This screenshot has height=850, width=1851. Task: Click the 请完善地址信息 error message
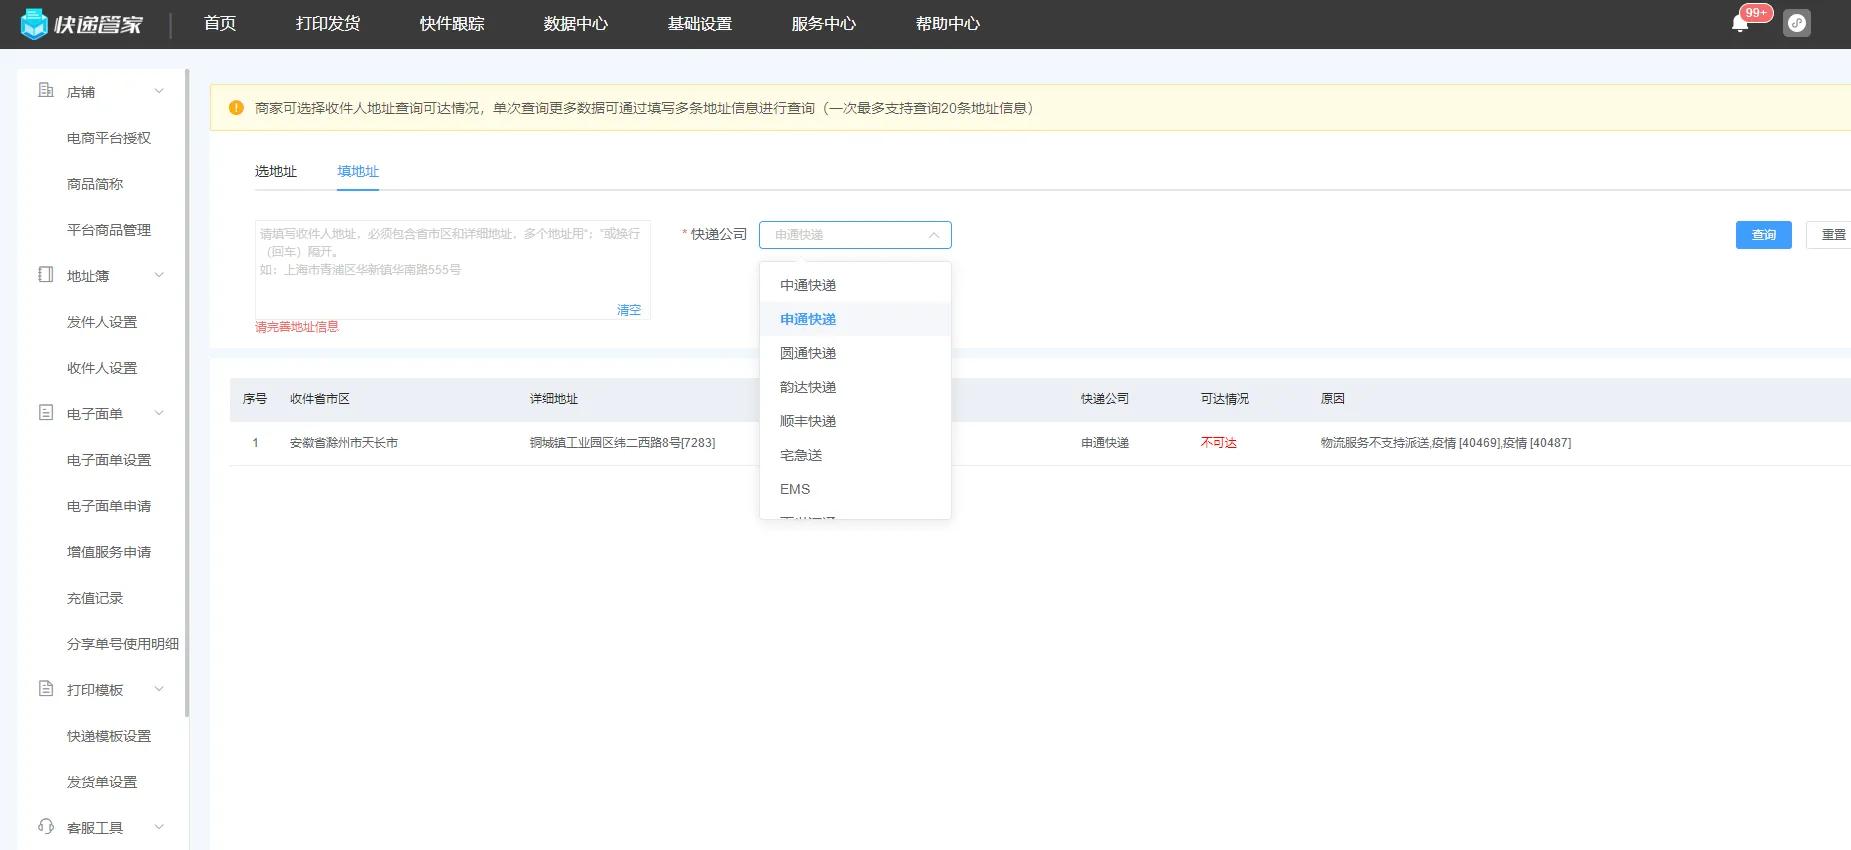pyautogui.click(x=297, y=327)
